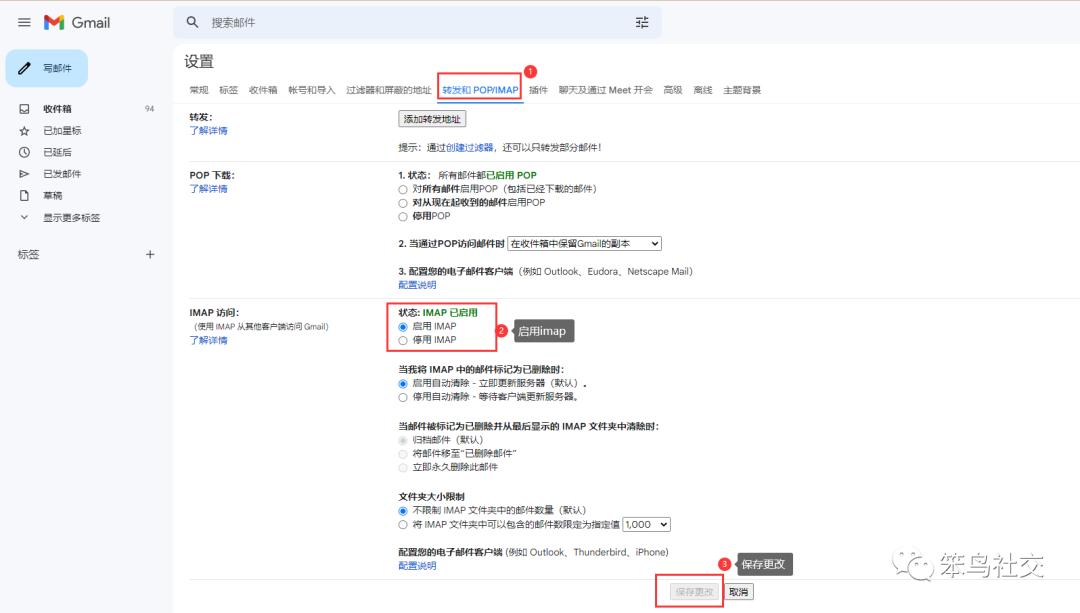1080x613 pixels.
Task: Click the Gmail logo
Action: (x=77, y=22)
